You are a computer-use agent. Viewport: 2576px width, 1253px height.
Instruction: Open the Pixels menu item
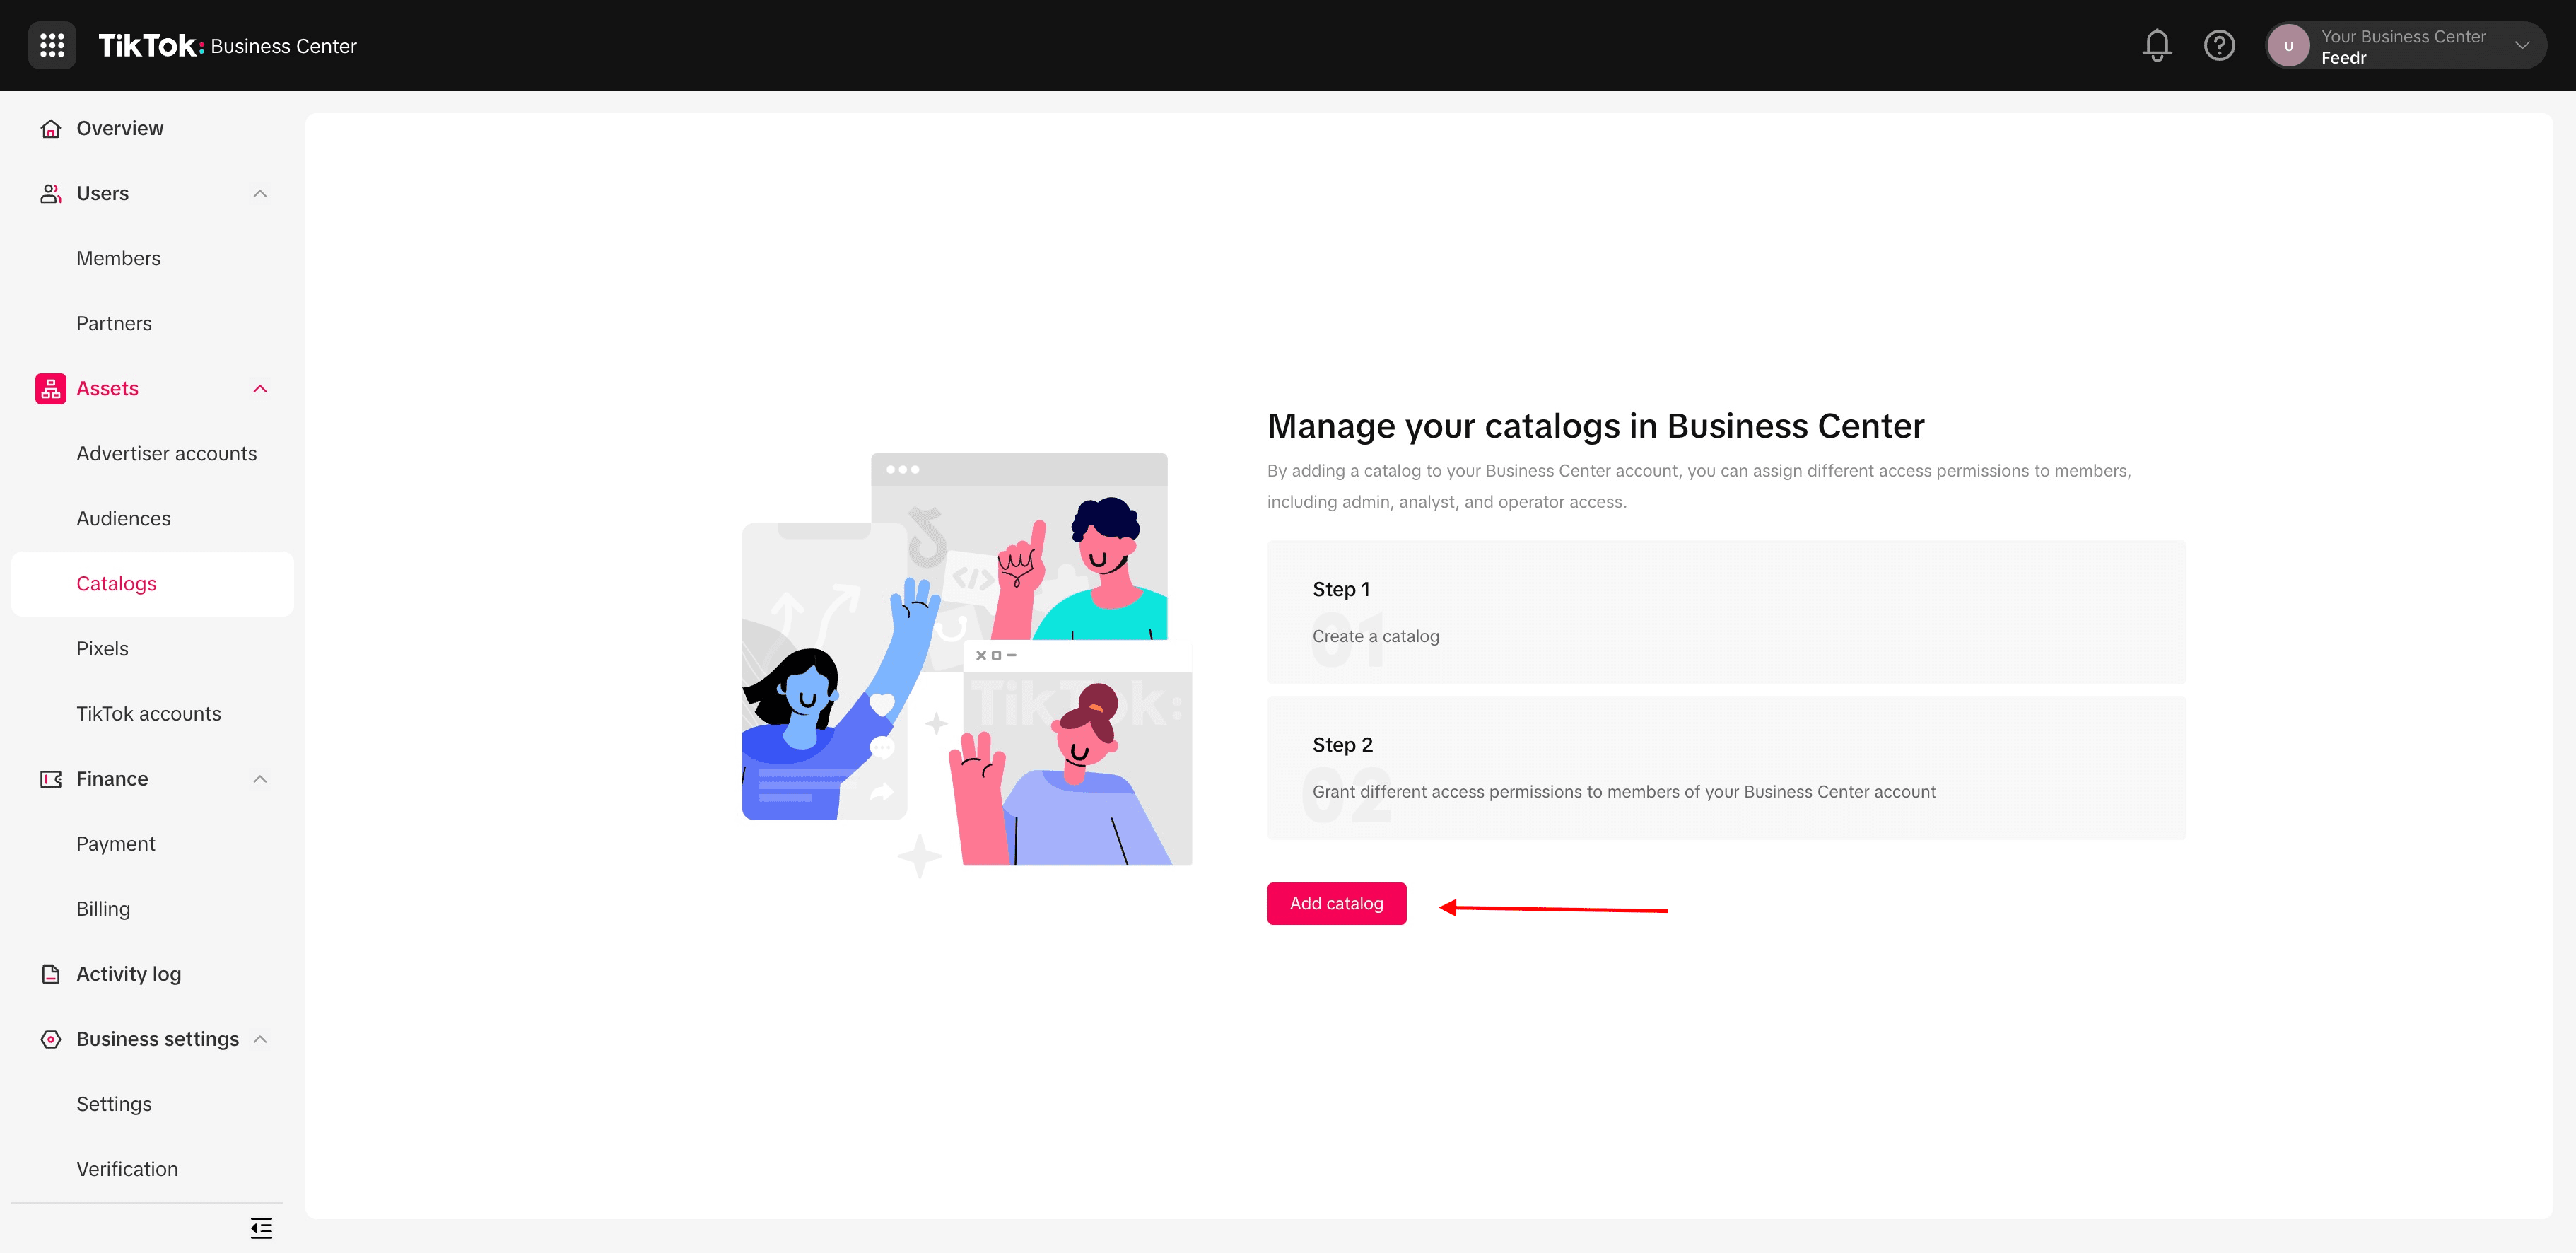tap(102, 648)
